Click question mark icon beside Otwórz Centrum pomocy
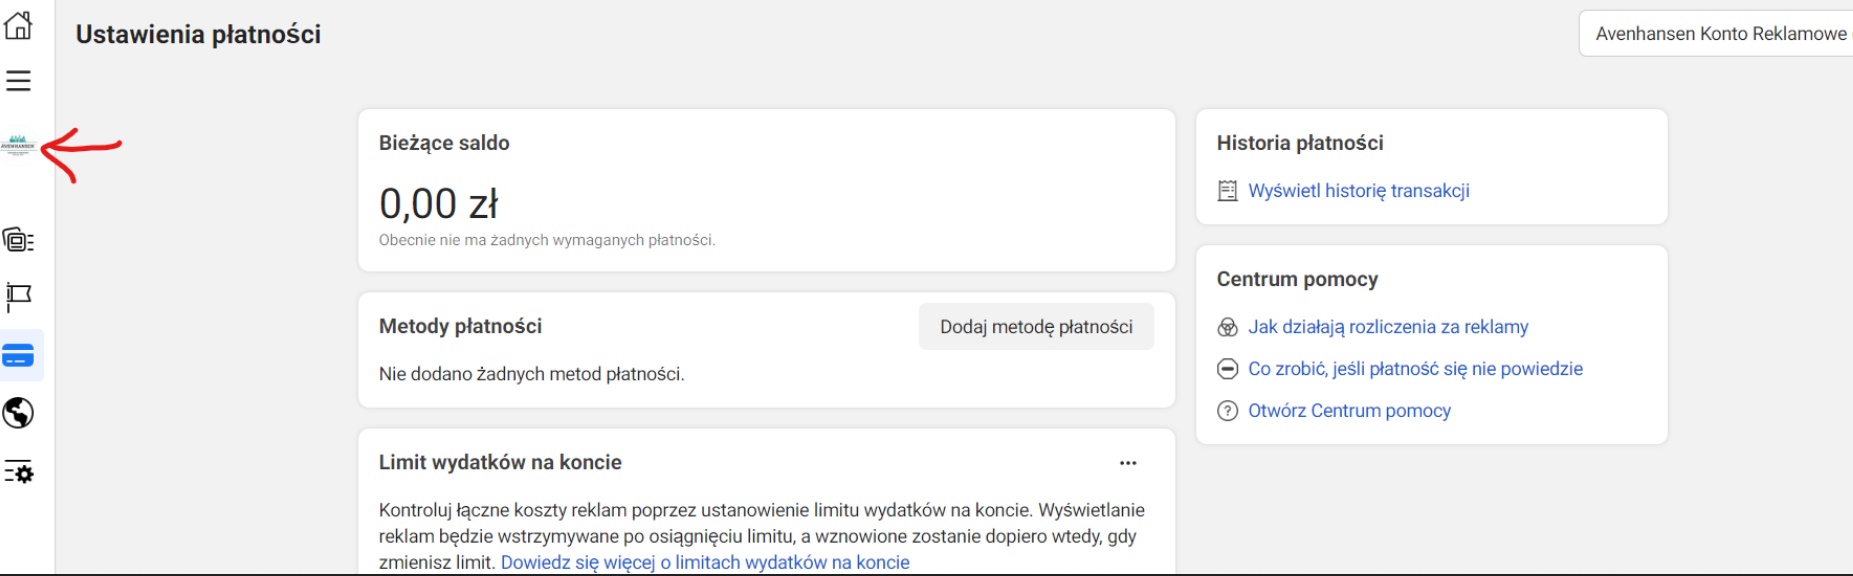This screenshot has width=1853, height=576. click(x=1227, y=411)
